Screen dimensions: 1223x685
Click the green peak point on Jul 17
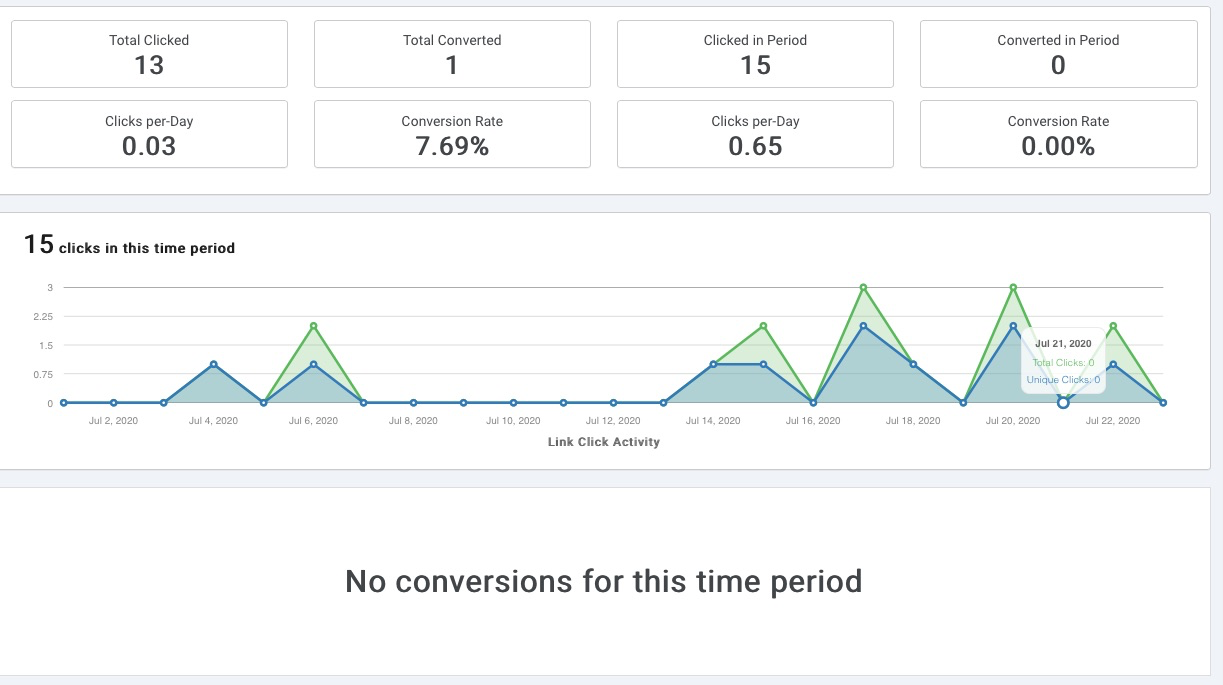pyautogui.click(x=863, y=288)
